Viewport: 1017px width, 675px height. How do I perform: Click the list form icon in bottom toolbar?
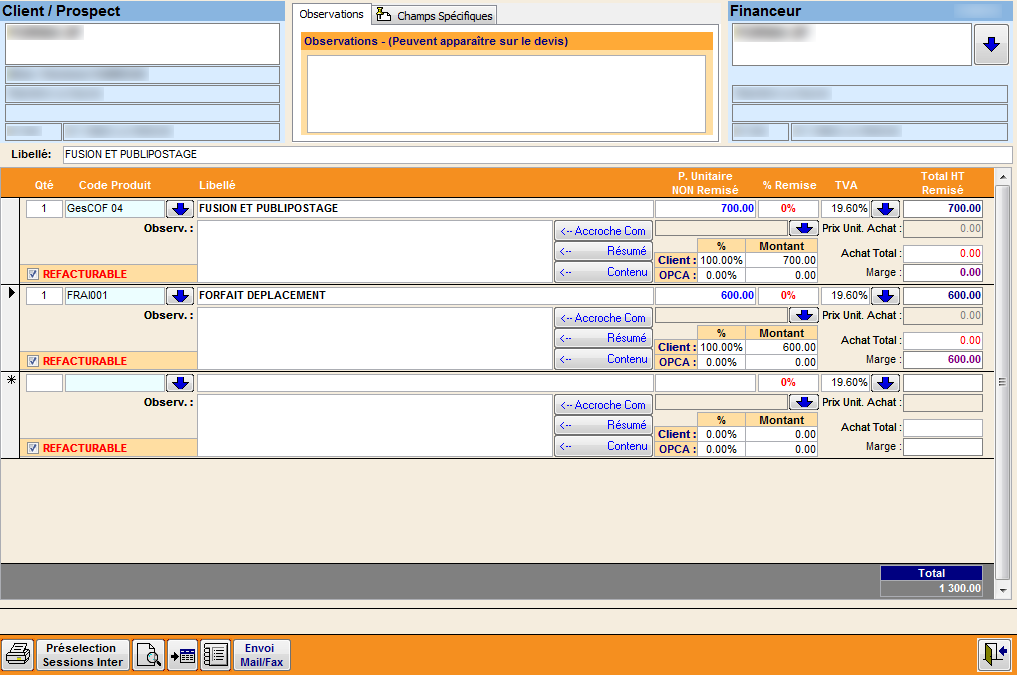click(x=215, y=655)
